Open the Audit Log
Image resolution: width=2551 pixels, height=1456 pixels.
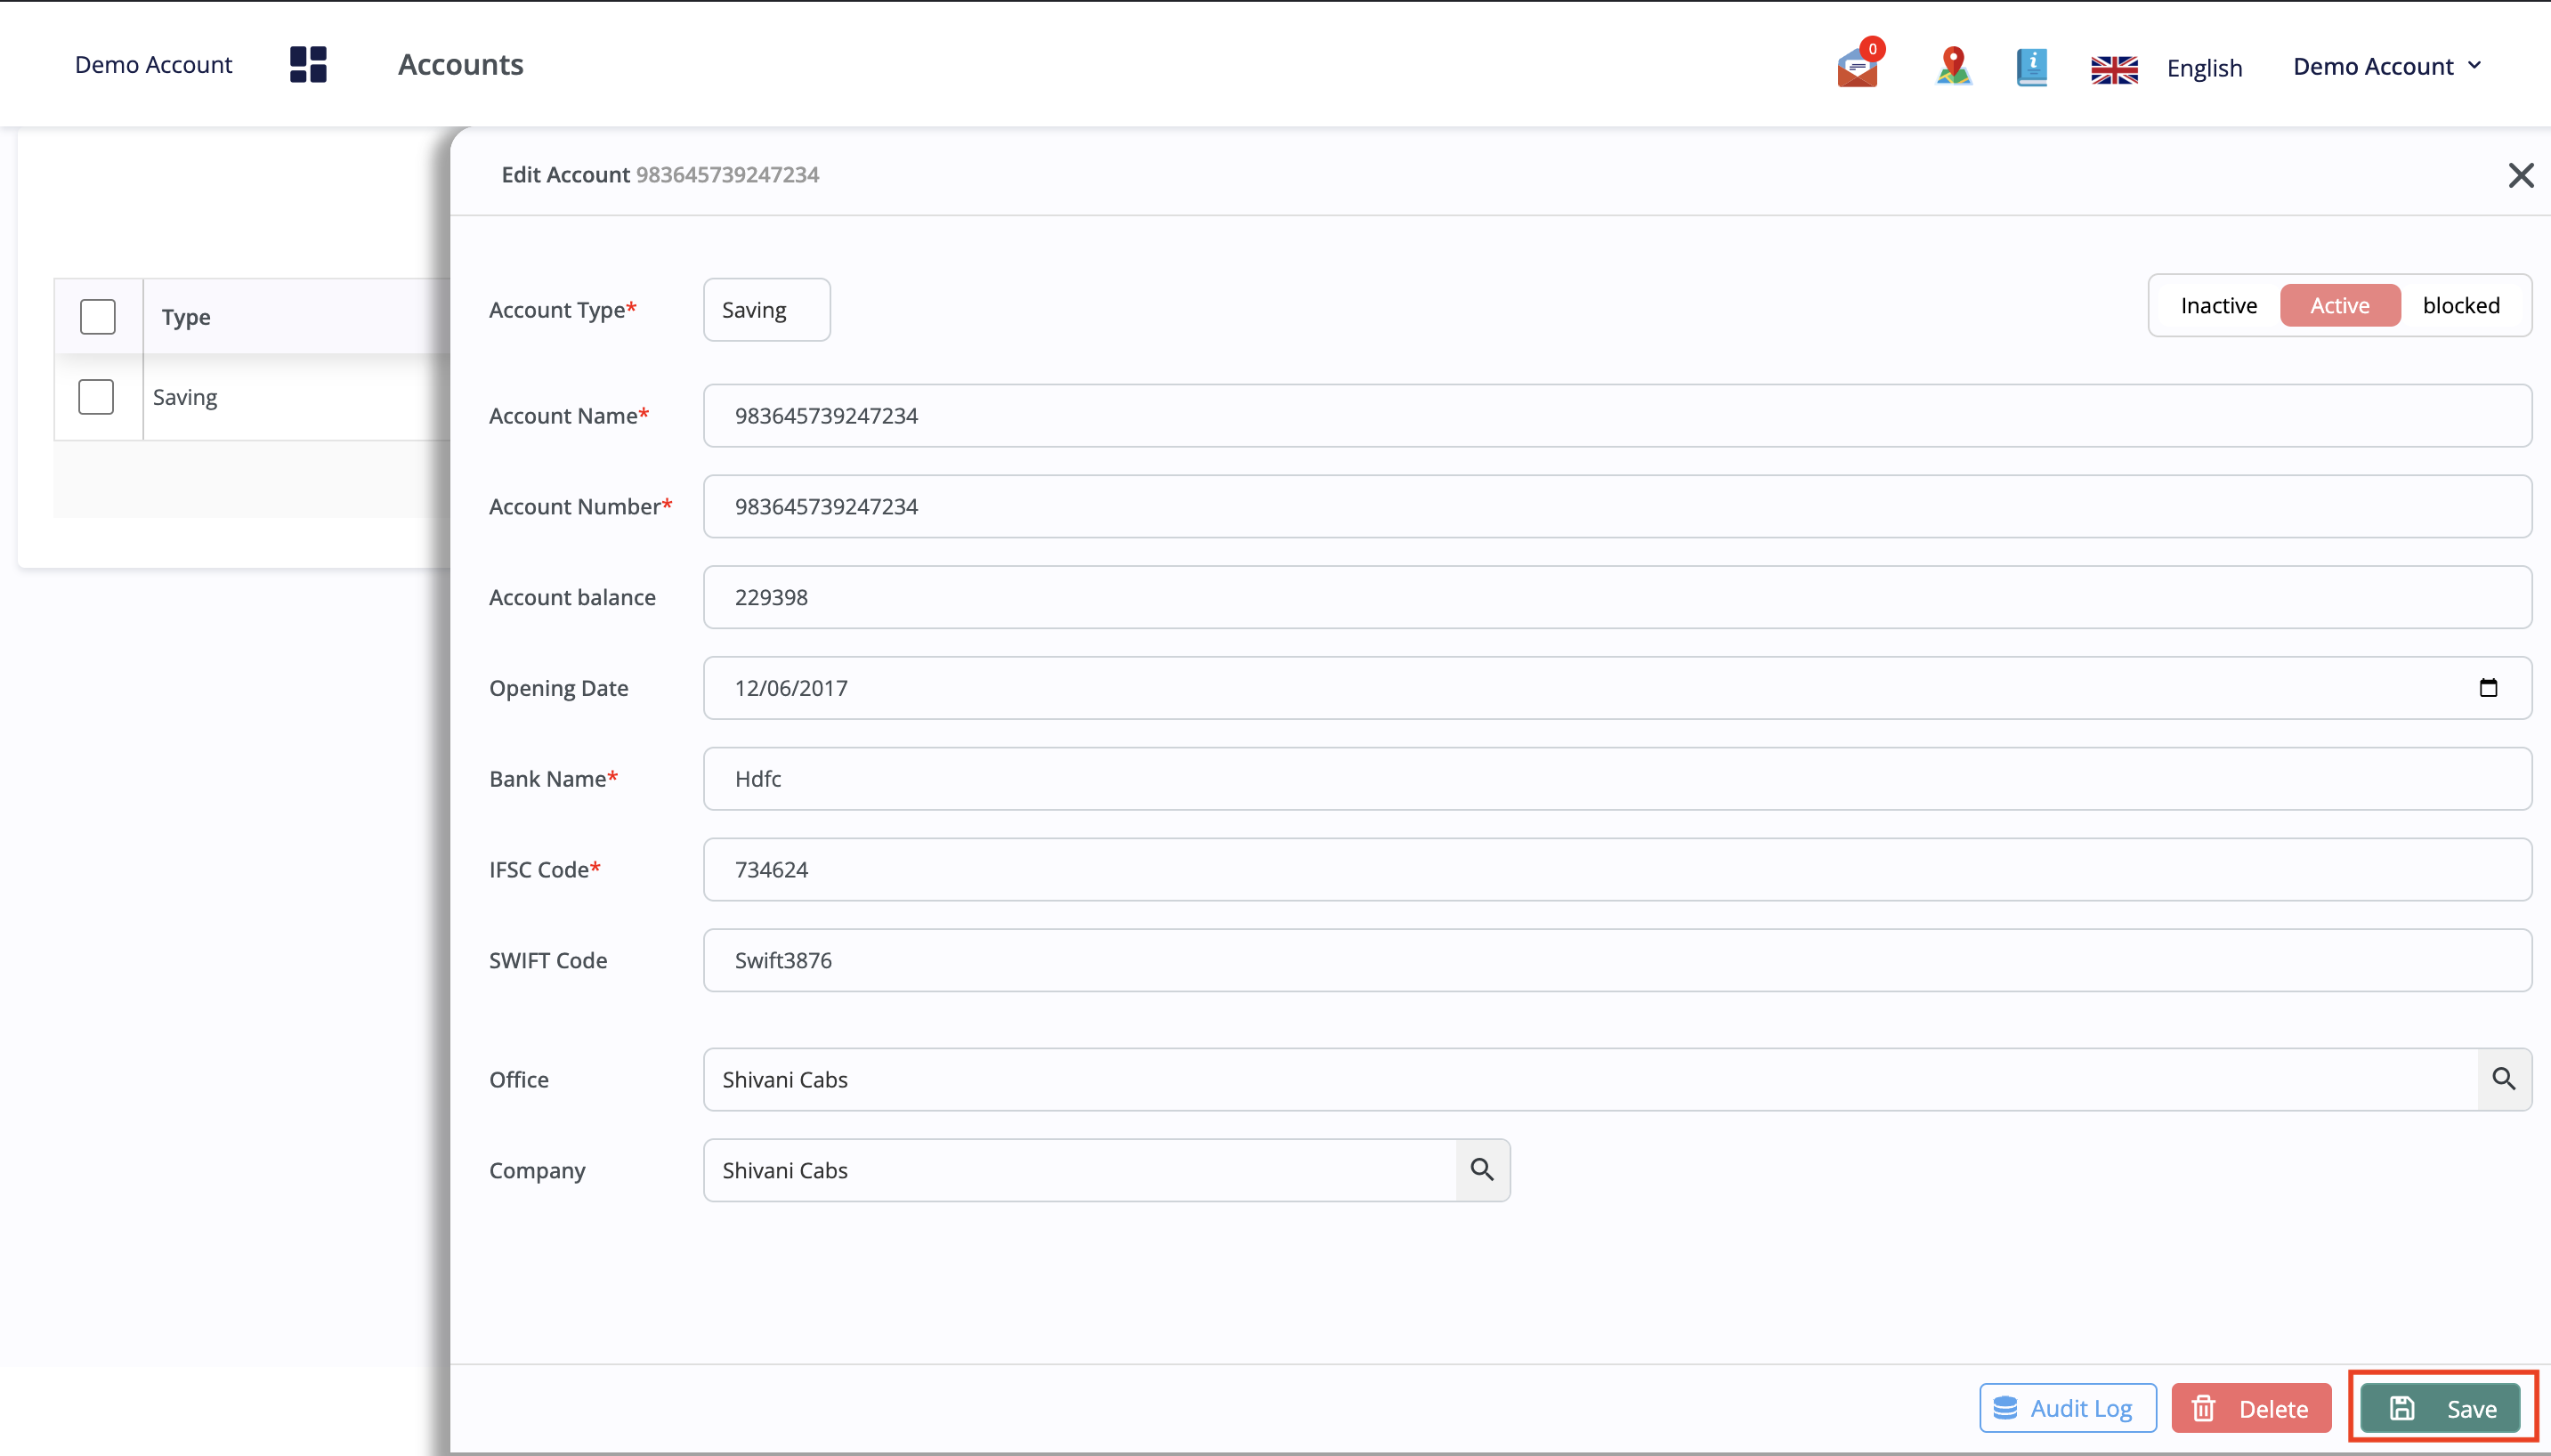[x=2067, y=1409]
